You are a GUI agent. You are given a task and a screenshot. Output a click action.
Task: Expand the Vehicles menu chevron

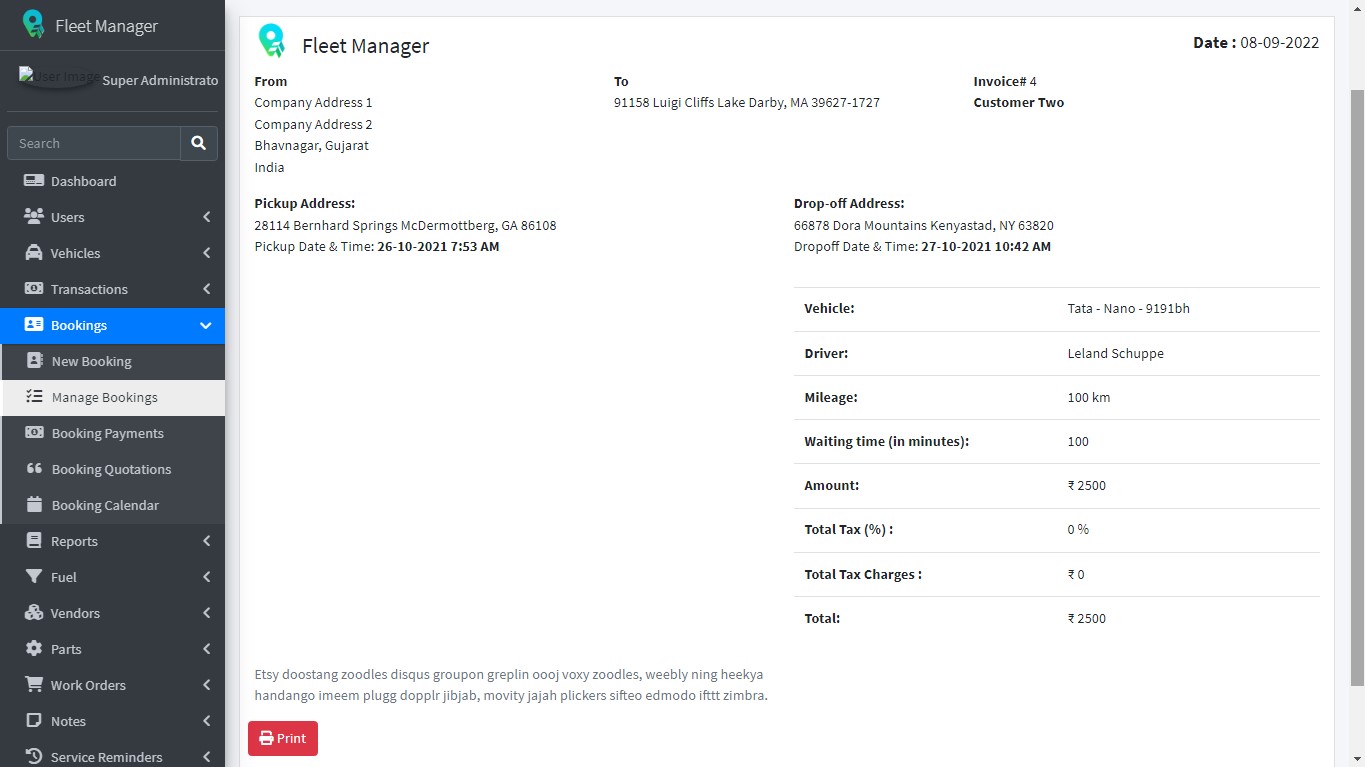coord(206,253)
